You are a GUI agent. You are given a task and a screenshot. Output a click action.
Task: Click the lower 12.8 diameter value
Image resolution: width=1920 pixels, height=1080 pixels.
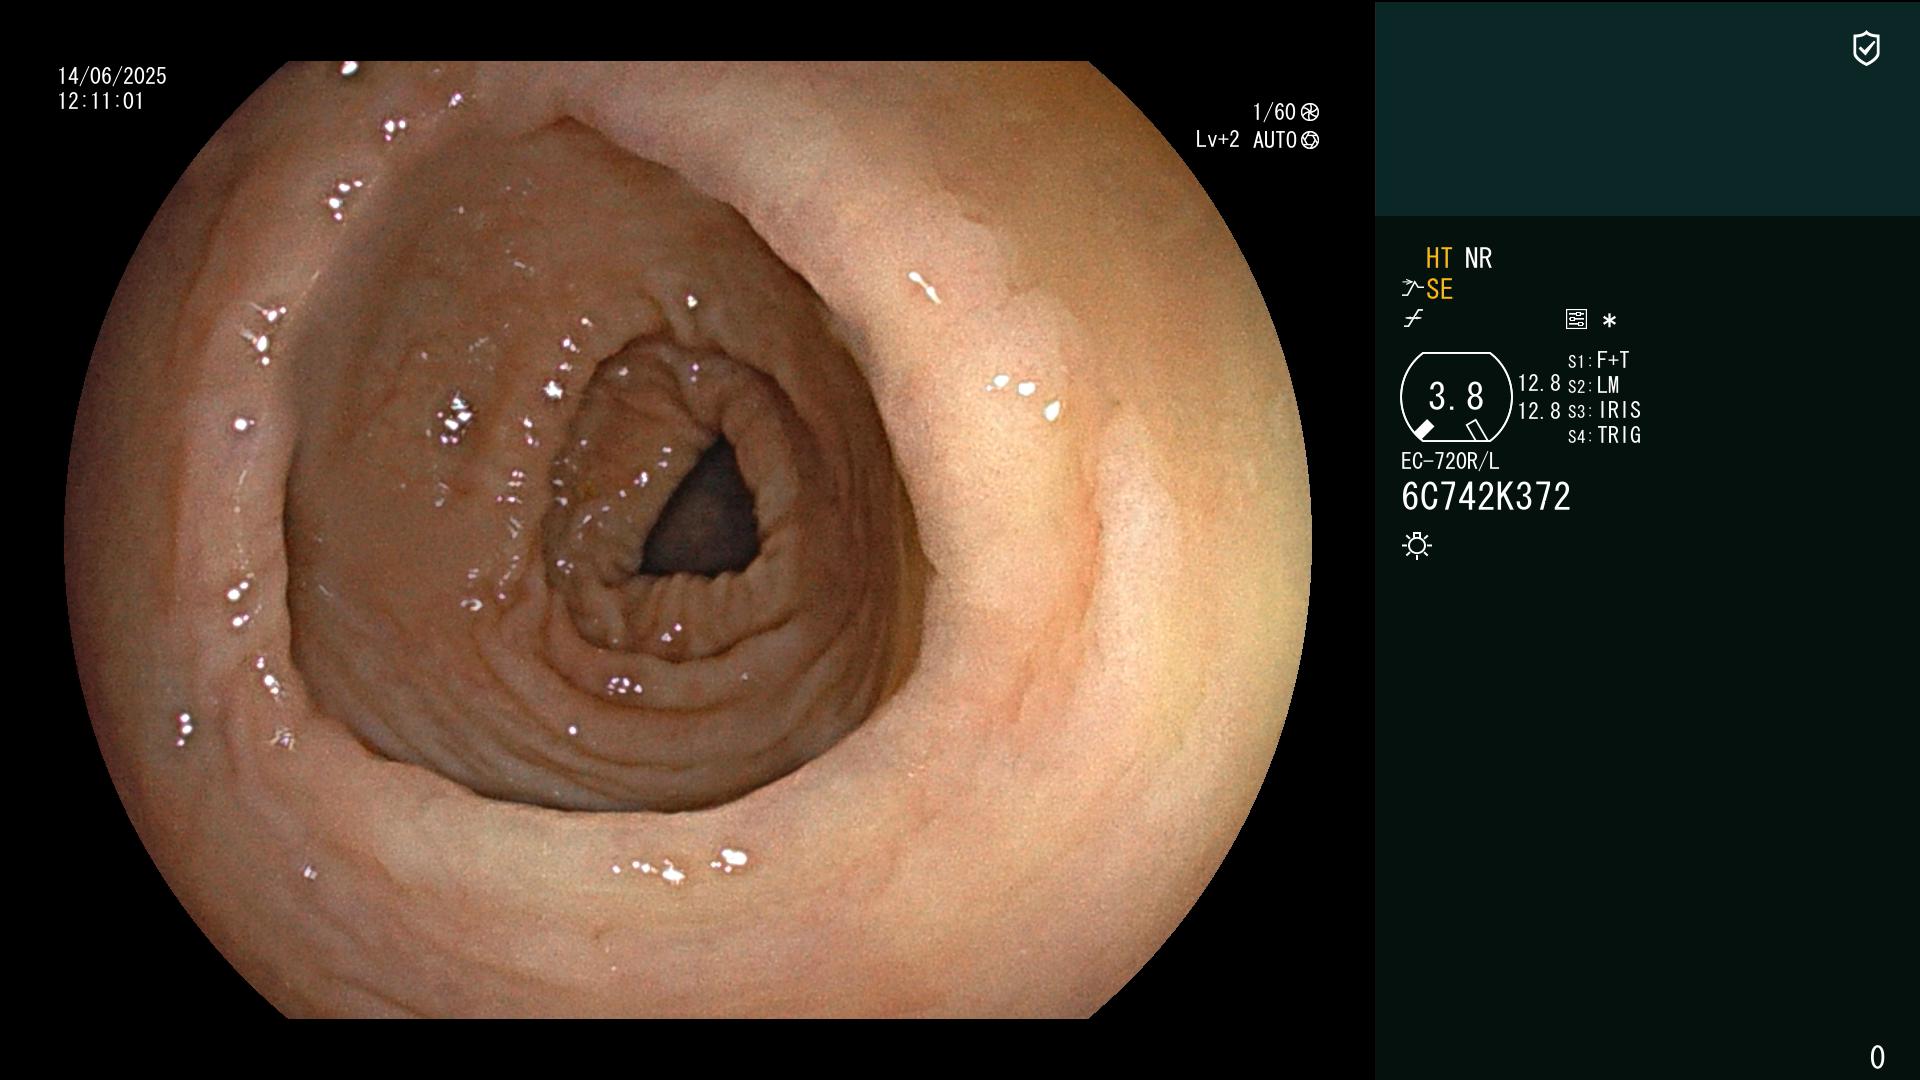(x=1539, y=411)
